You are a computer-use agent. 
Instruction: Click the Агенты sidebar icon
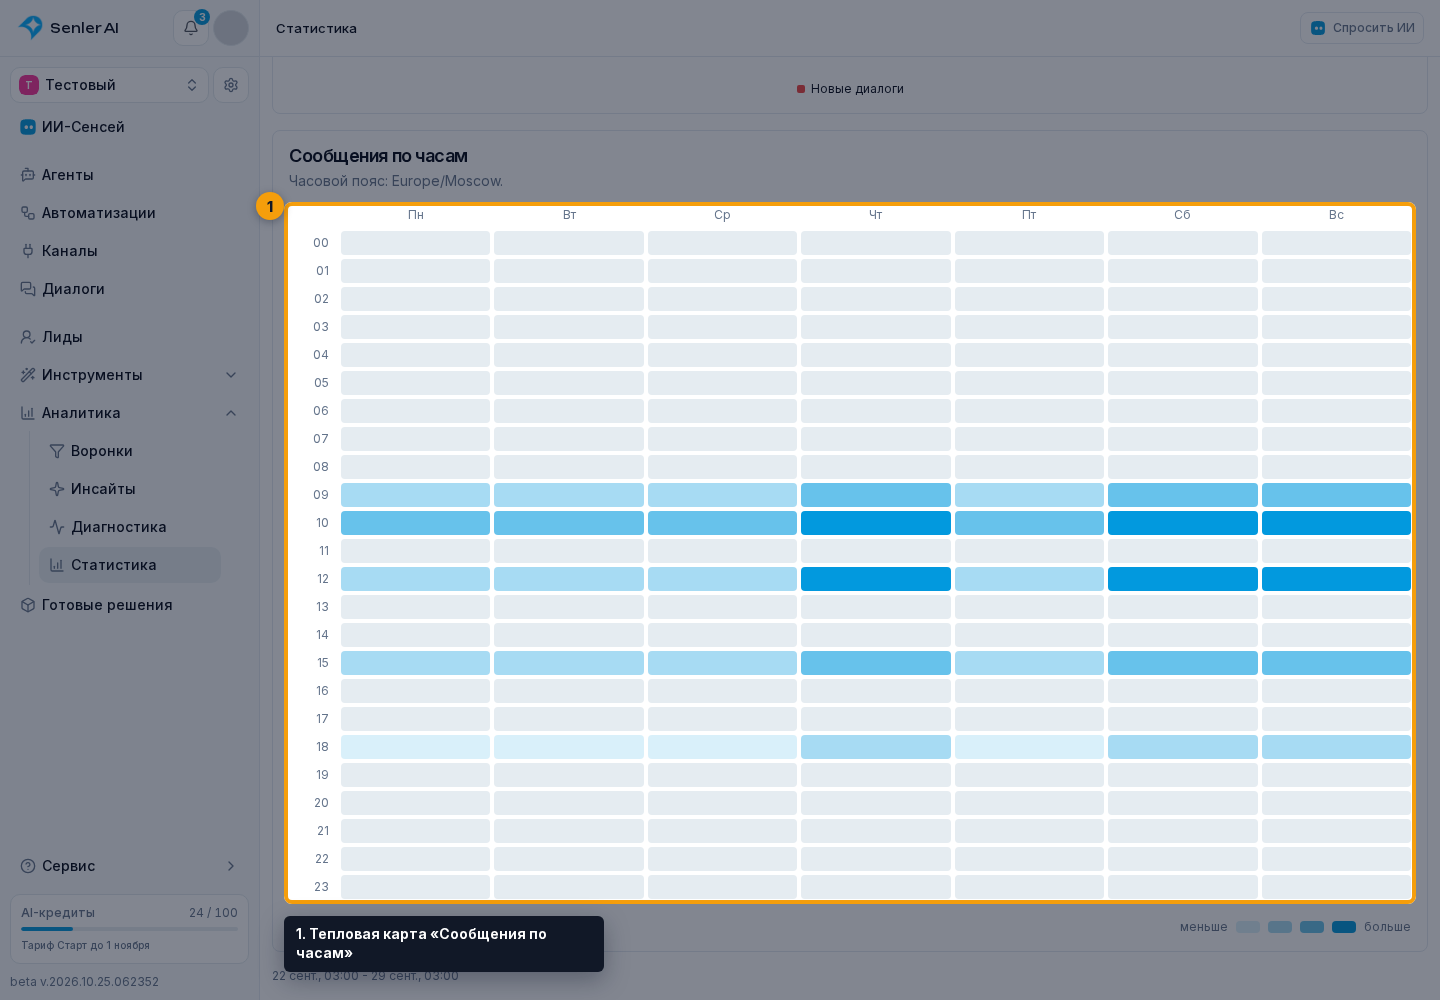click(28, 175)
